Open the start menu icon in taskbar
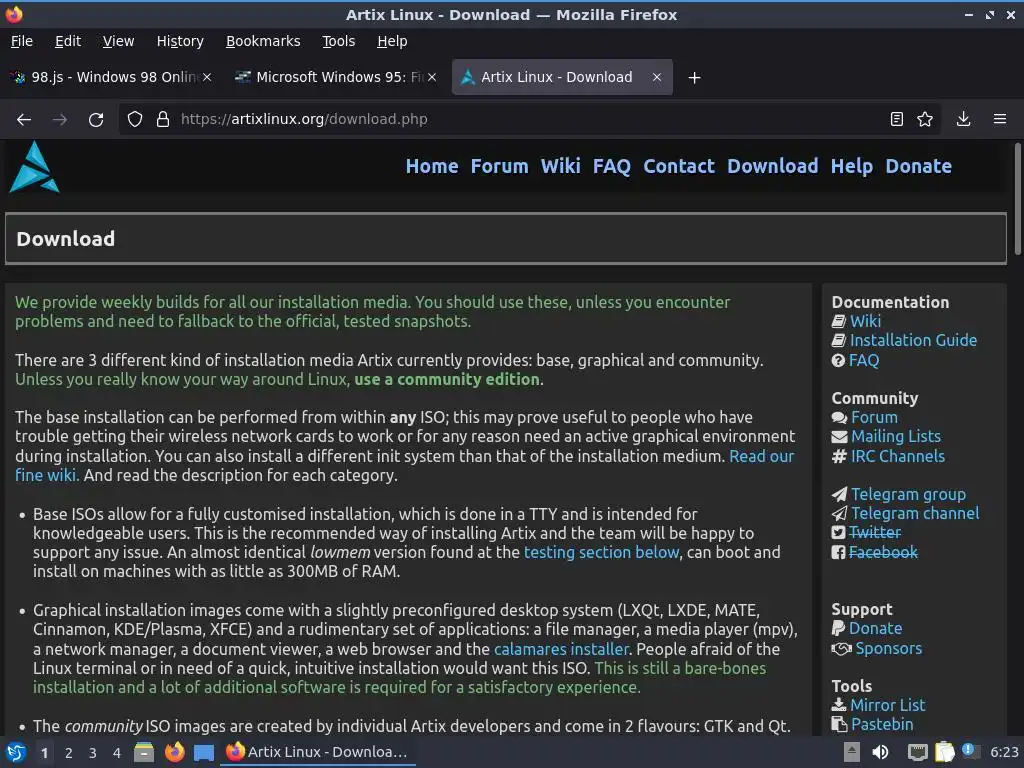 point(16,752)
